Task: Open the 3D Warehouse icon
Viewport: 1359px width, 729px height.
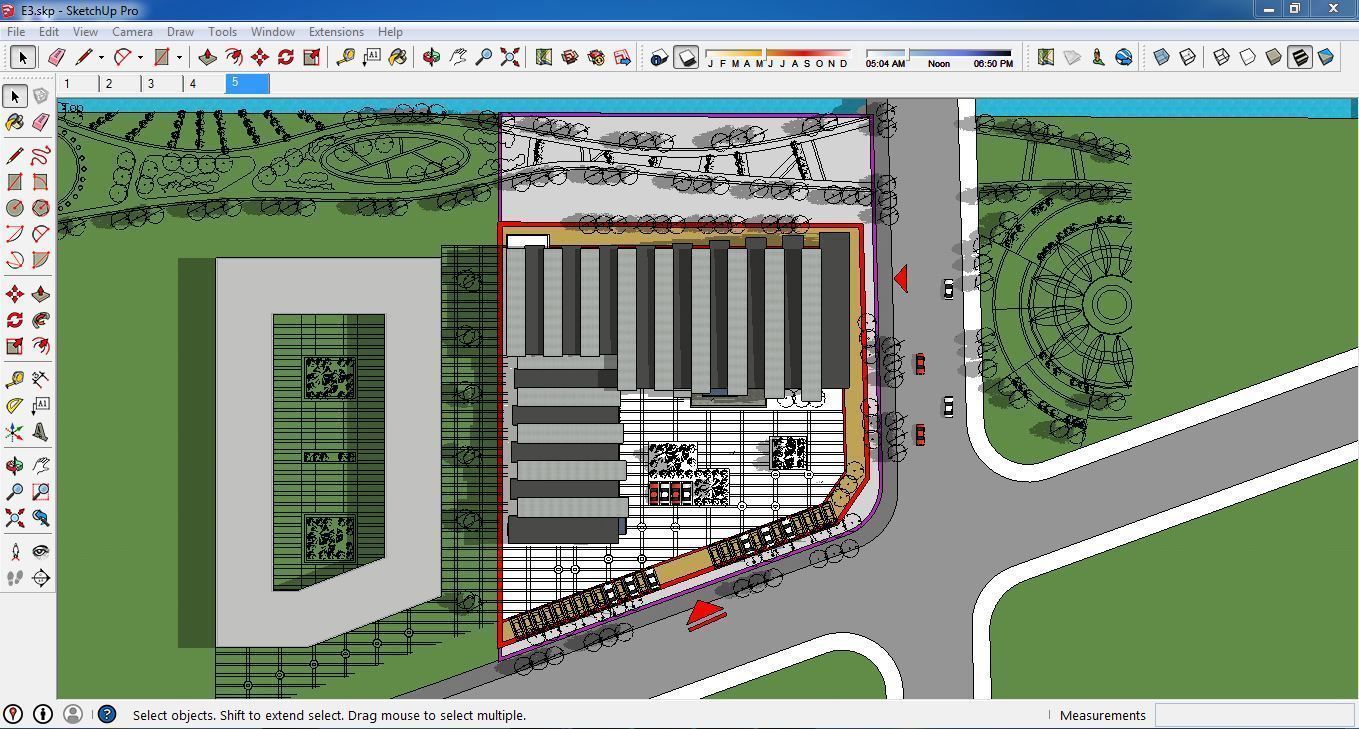Action: tap(570, 57)
